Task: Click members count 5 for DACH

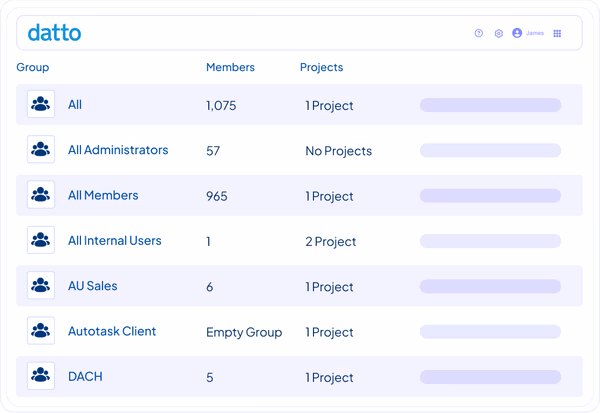Action: (210, 377)
